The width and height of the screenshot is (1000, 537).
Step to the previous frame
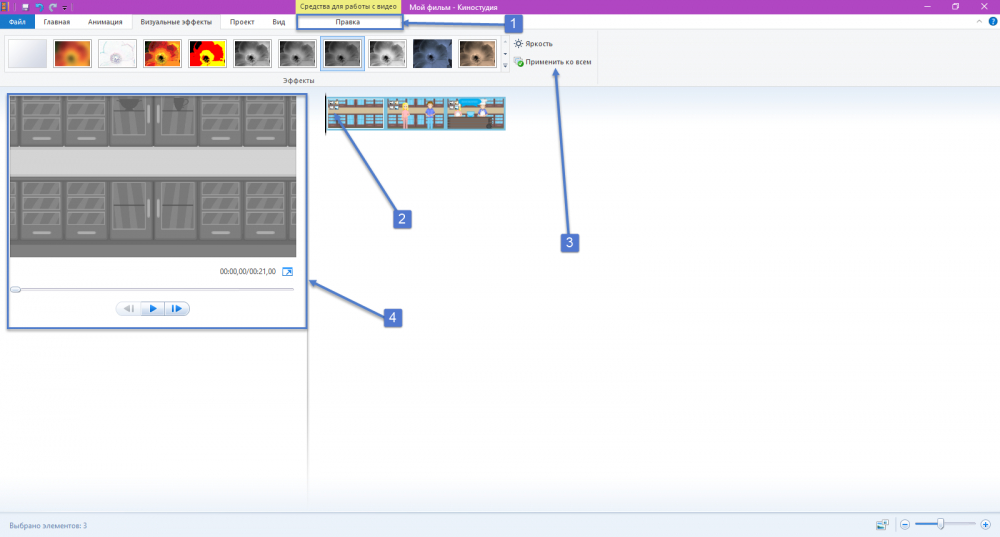tap(128, 309)
